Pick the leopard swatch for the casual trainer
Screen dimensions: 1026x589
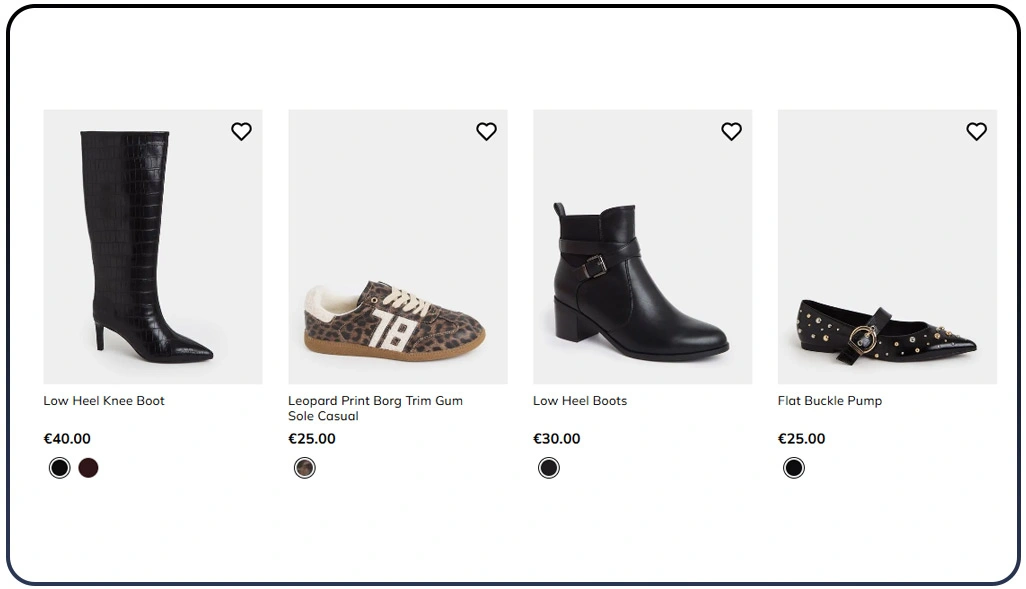coord(304,467)
